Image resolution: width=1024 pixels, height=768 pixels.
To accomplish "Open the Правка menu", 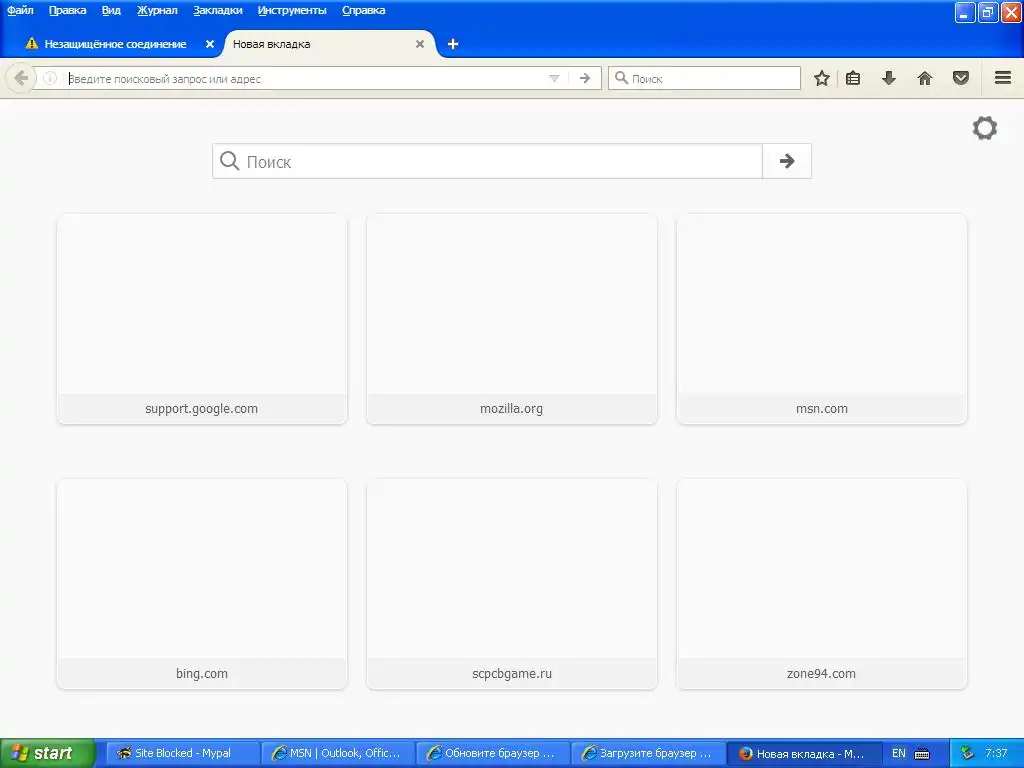I will tap(67, 10).
